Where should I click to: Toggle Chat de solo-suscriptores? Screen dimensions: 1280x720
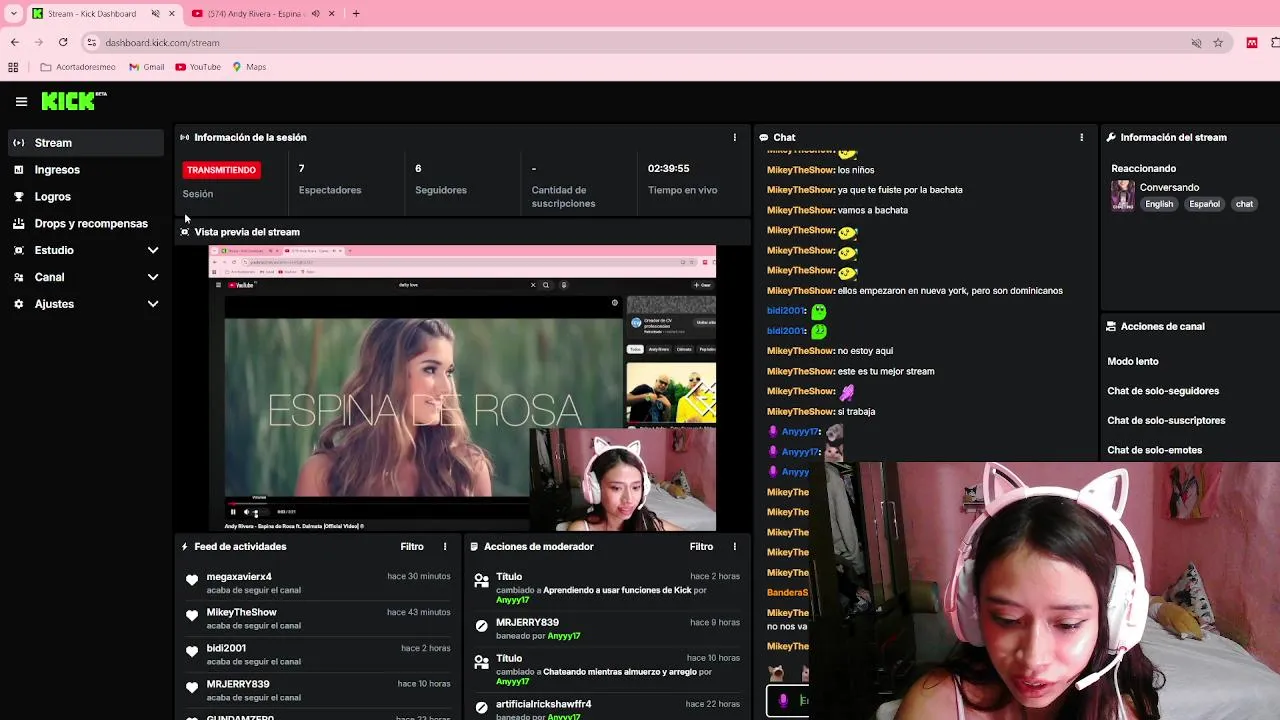[1166, 421]
